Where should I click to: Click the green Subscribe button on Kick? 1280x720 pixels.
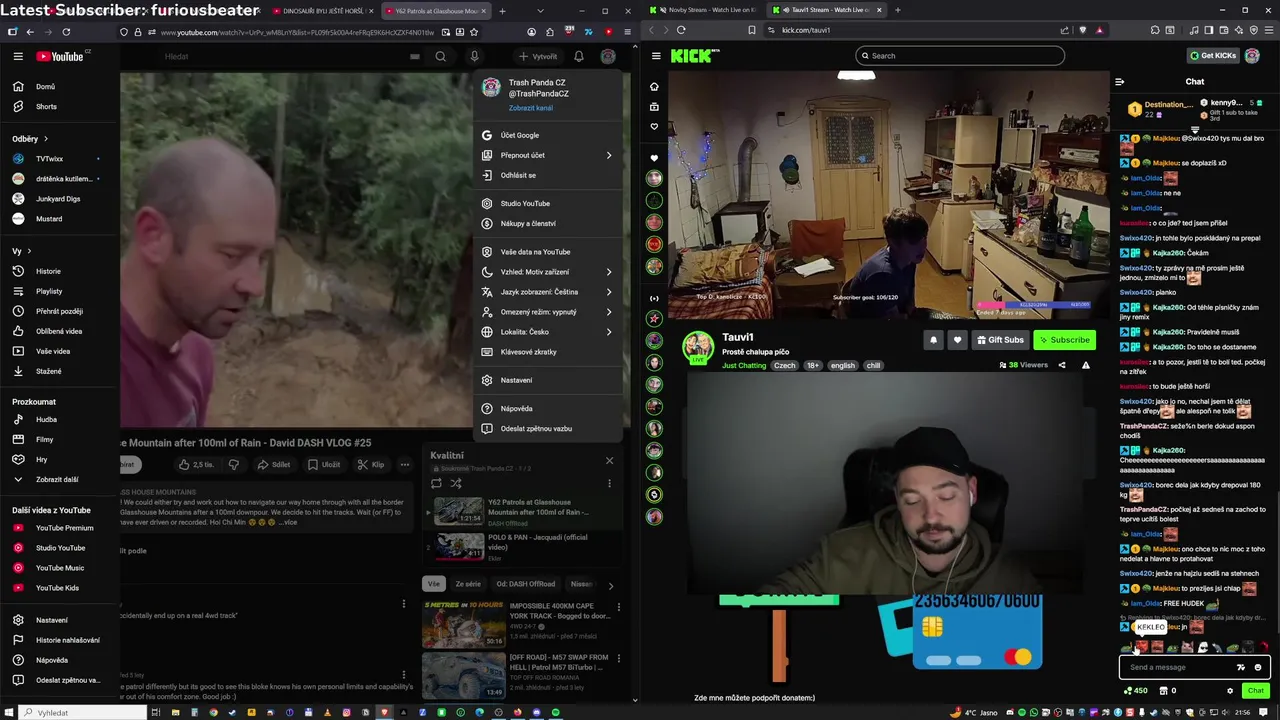pos(1064,340)
